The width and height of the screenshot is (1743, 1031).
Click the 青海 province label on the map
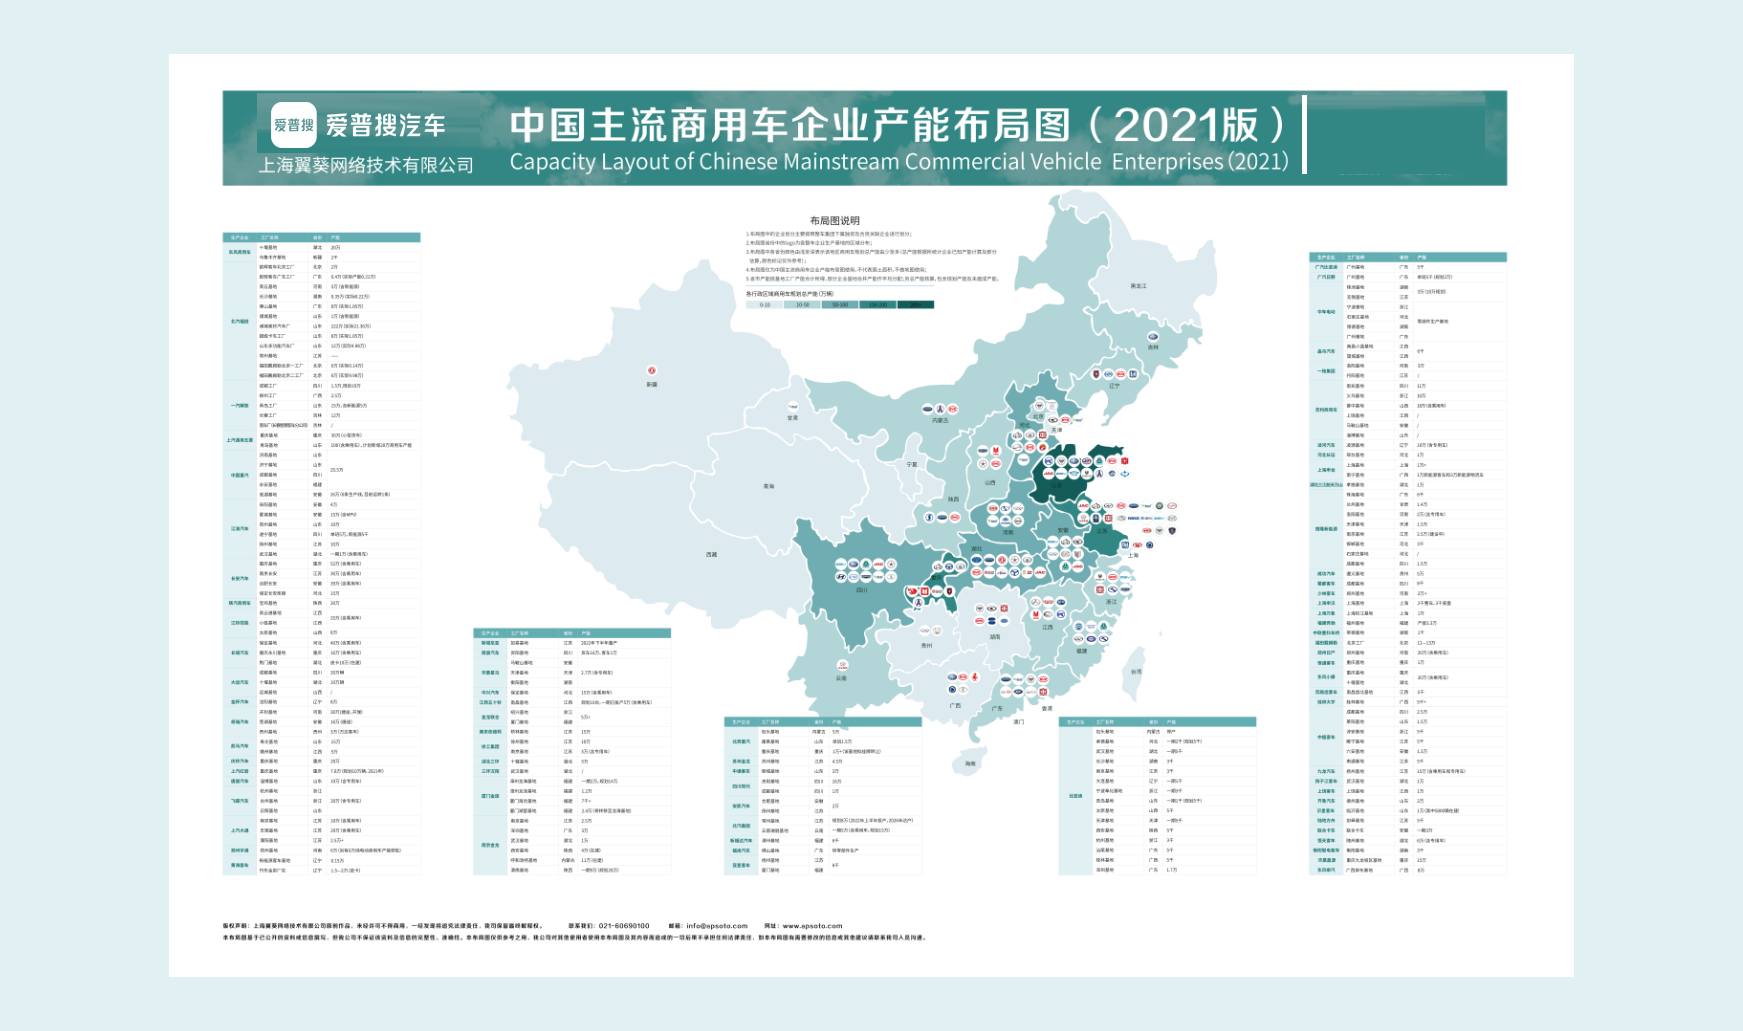769,486
